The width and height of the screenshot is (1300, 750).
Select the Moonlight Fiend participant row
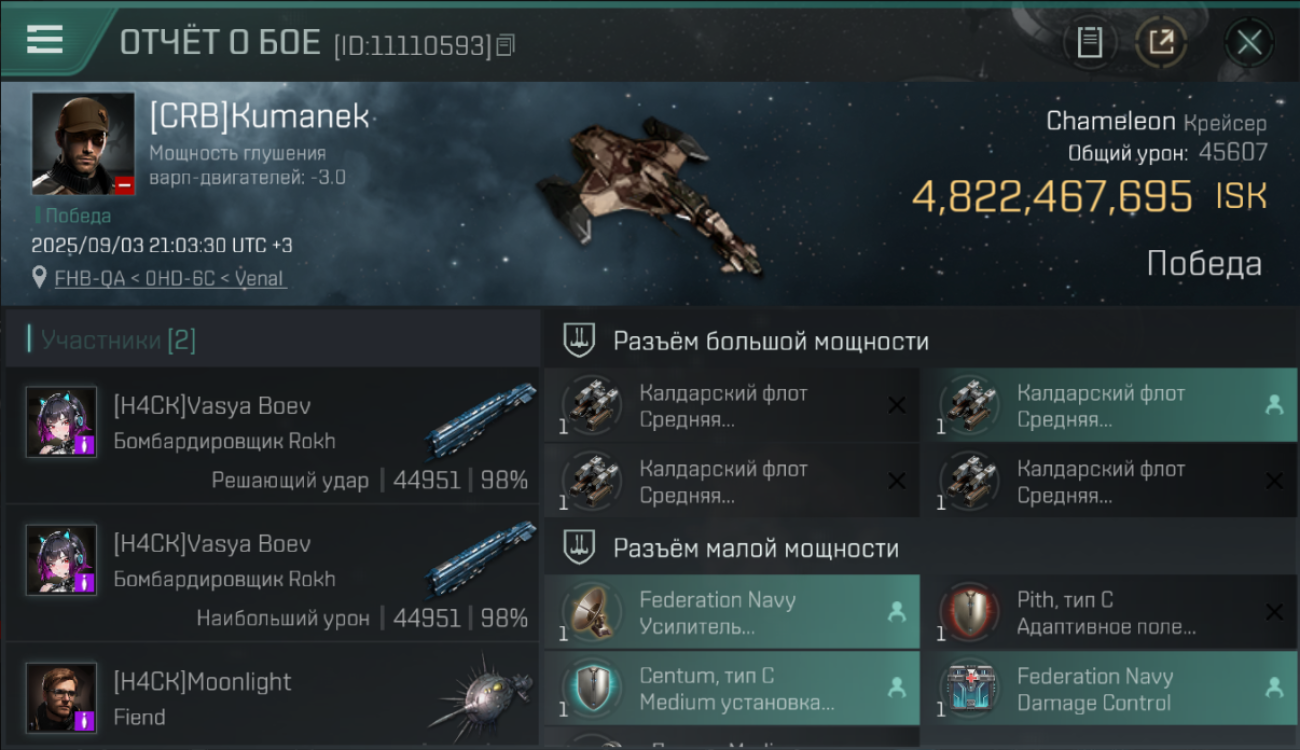[x=272, y=695]
